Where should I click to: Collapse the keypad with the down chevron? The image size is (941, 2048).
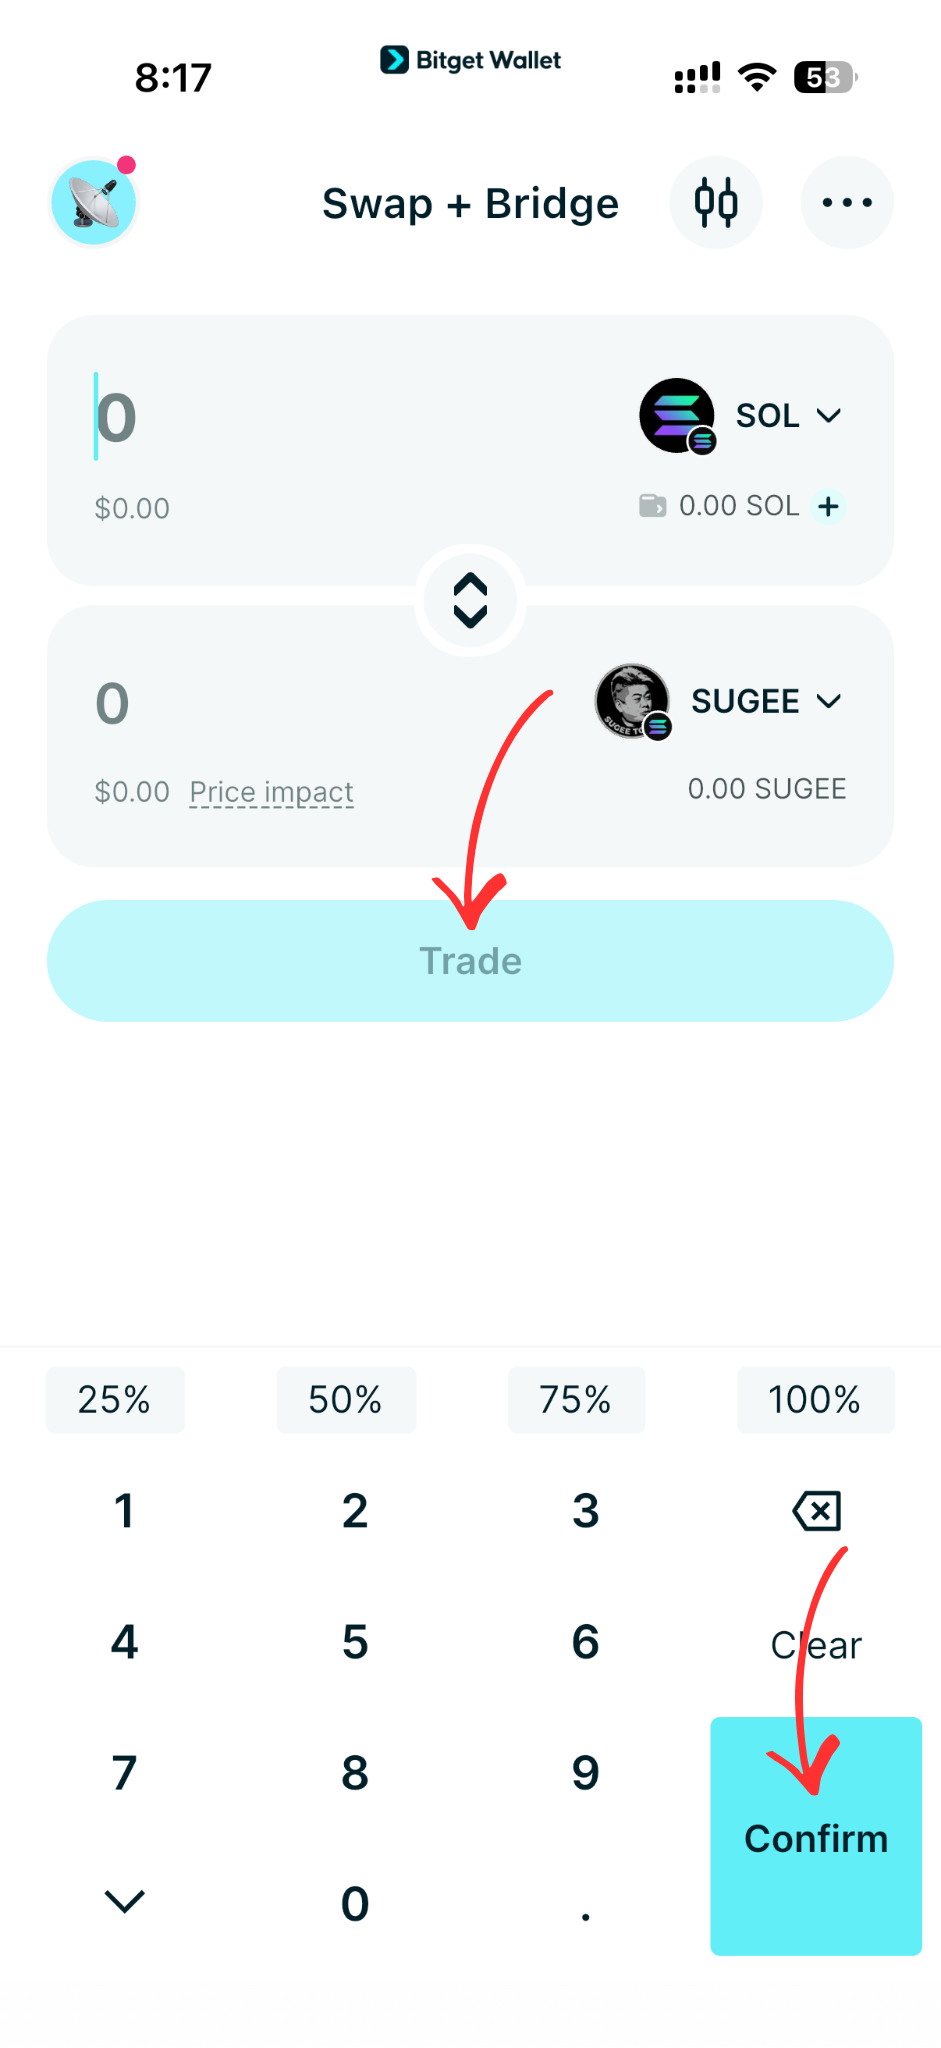tap(123, 1901)
